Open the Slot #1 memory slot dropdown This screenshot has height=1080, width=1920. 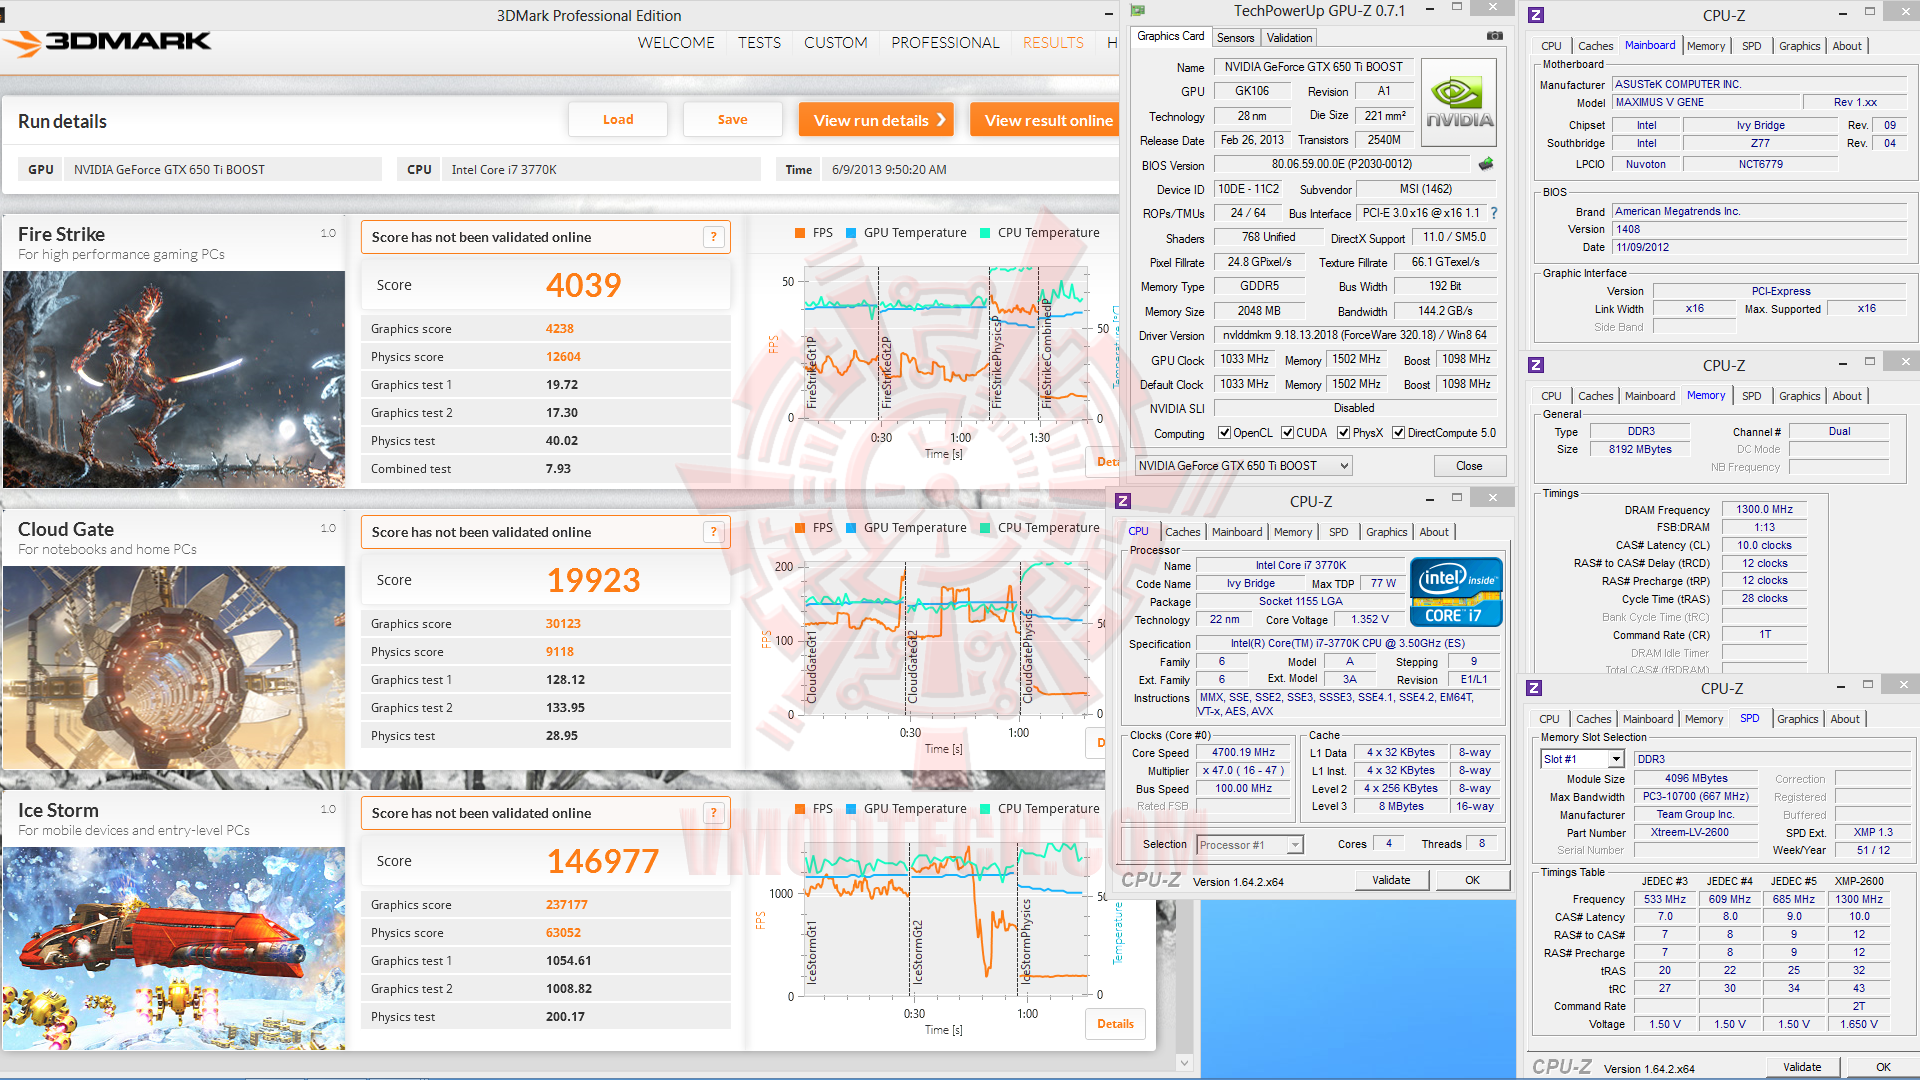1615,759
